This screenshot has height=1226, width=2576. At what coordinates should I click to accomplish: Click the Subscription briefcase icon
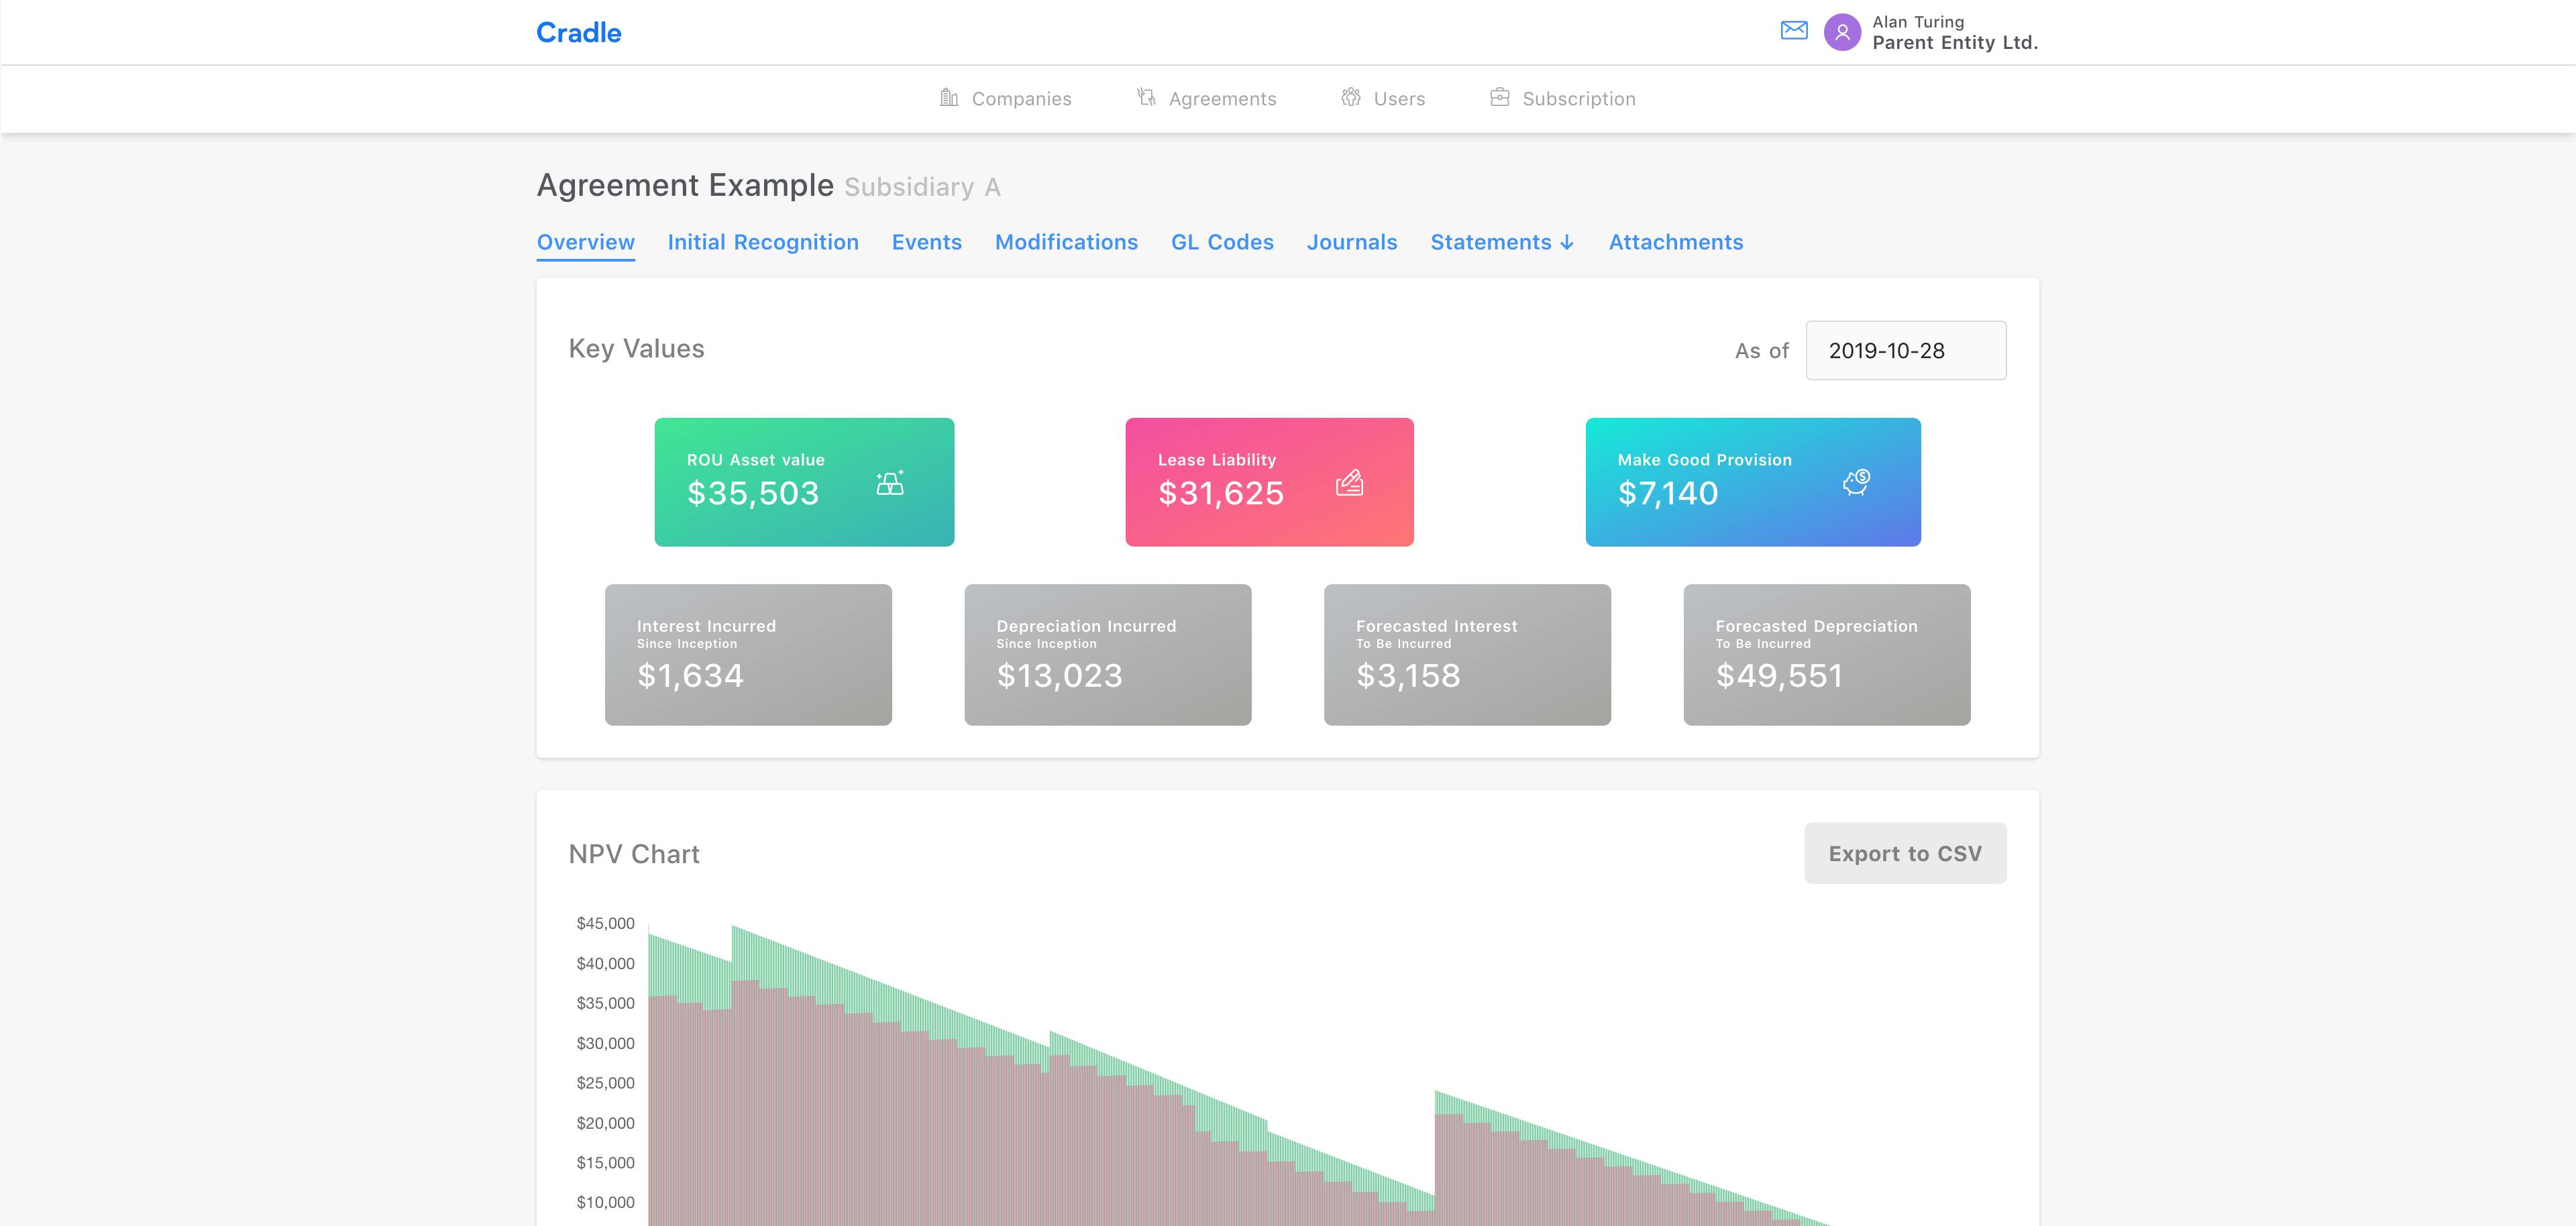tap(1499, 97)
